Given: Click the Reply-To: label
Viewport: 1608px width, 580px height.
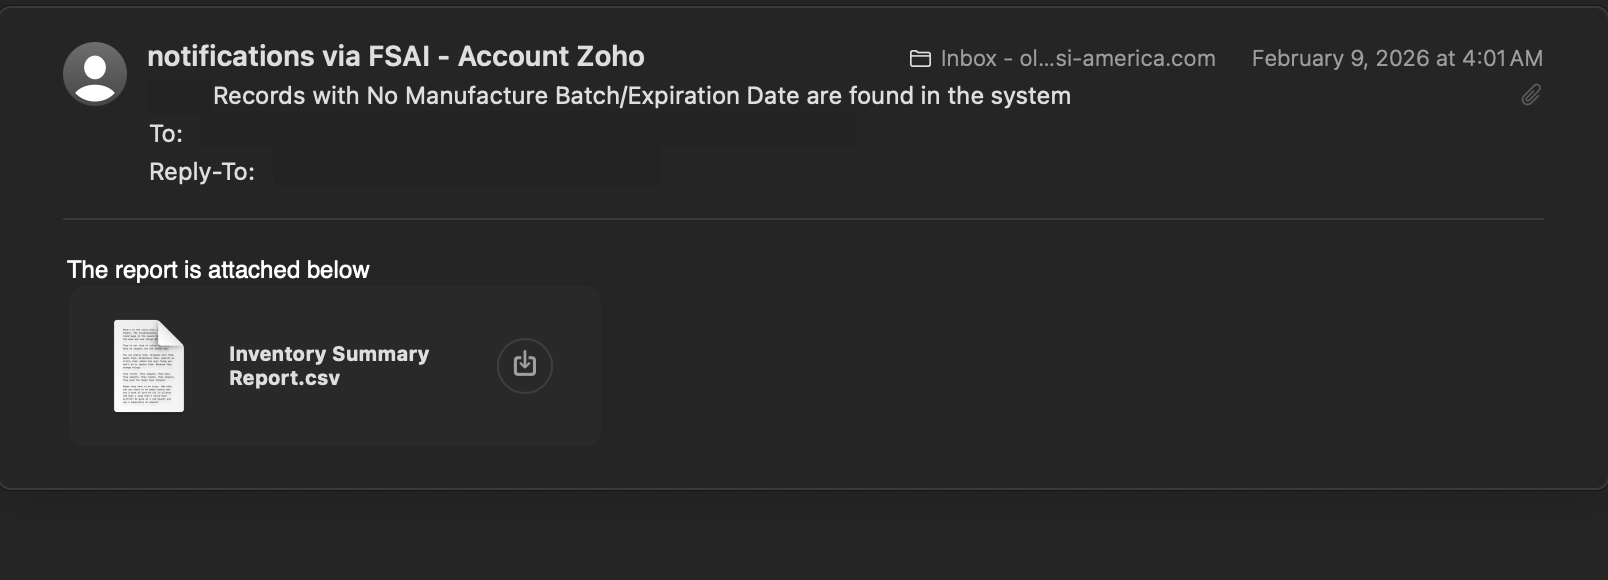Looking at the screenshot, I should pos(202,172).
